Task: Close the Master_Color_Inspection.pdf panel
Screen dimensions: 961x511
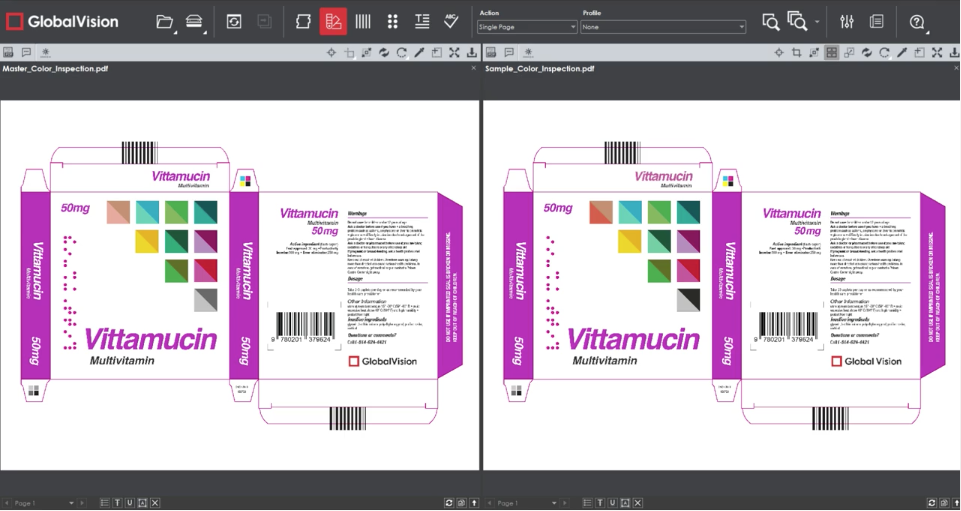Action: [473, 68]
